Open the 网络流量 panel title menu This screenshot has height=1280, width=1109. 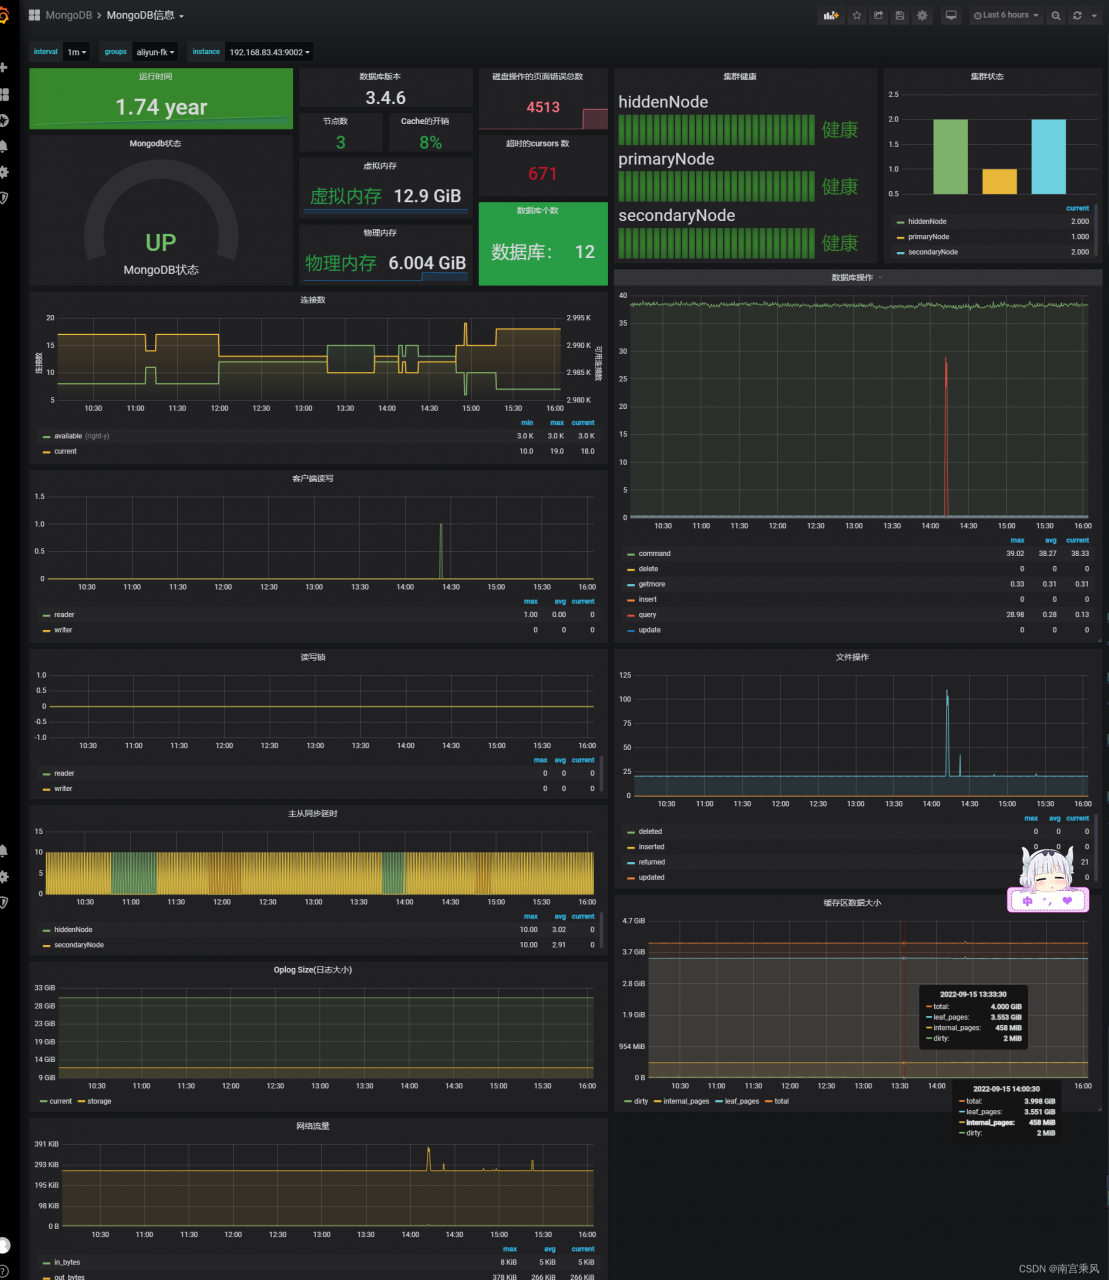coord(313,1126)
